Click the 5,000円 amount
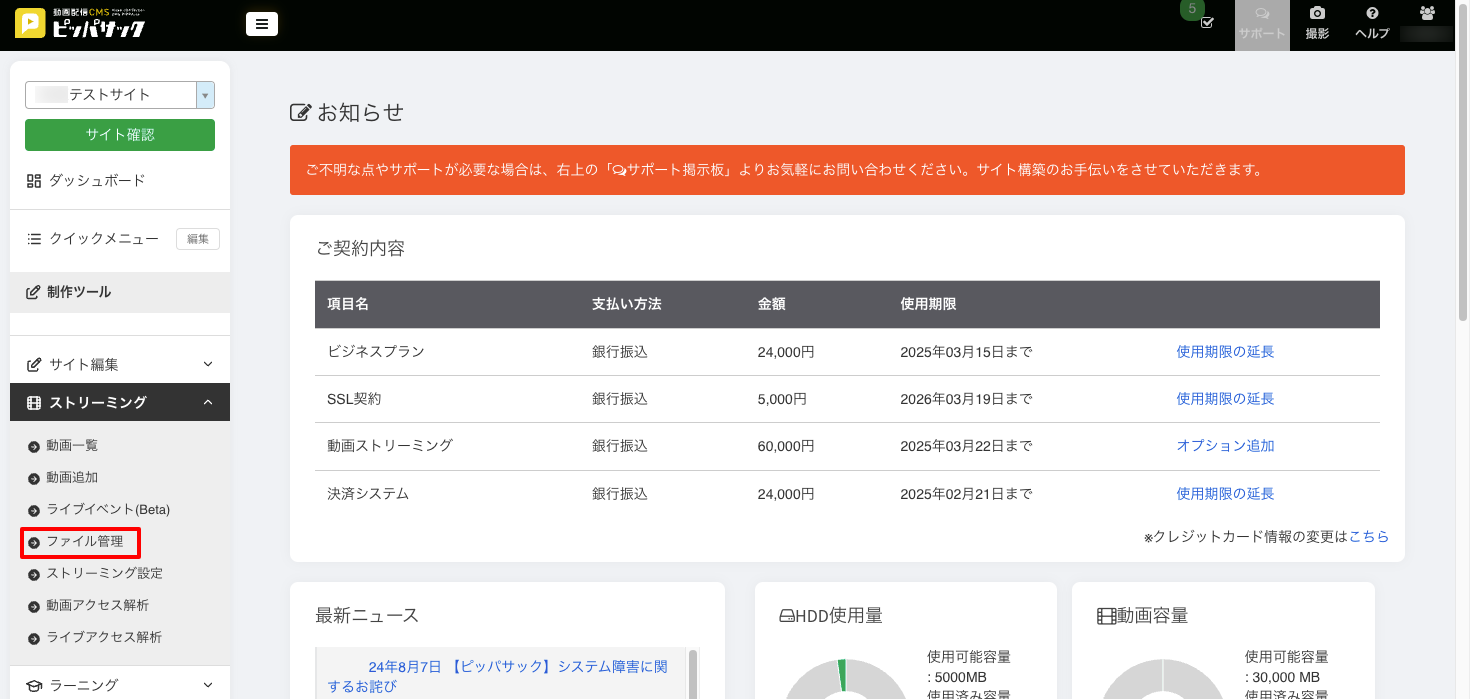 coord(782,399)
